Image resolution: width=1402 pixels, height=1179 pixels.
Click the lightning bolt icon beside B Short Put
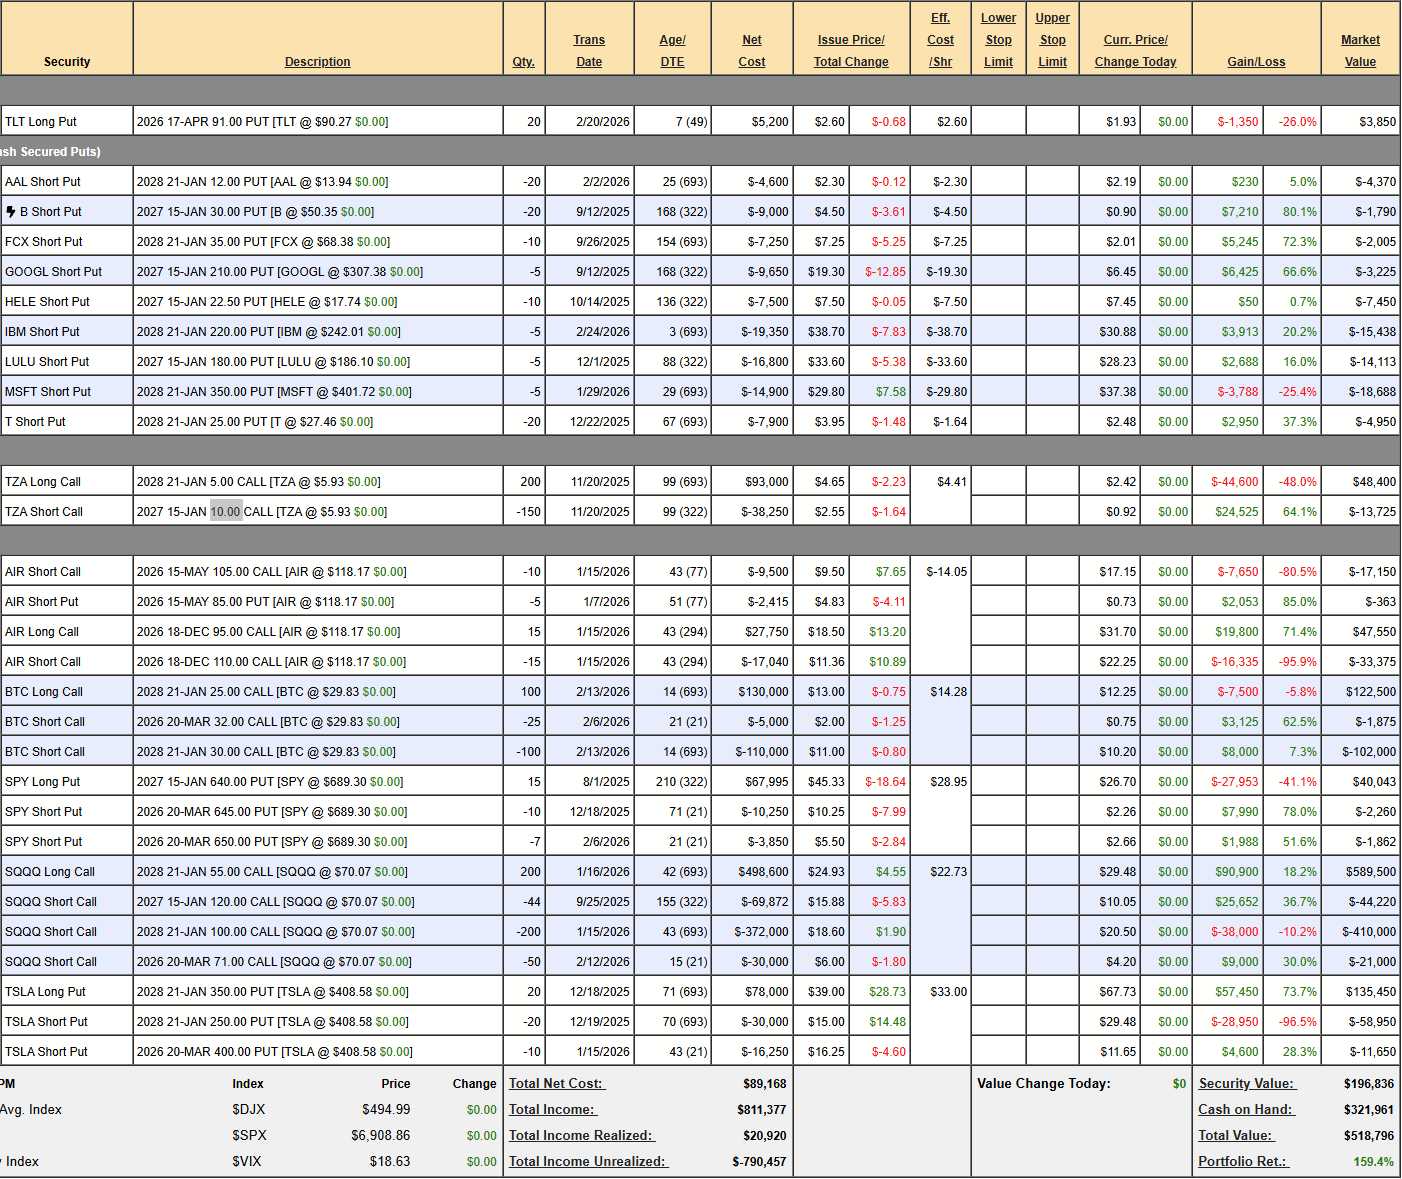click(x=11, y=212)
